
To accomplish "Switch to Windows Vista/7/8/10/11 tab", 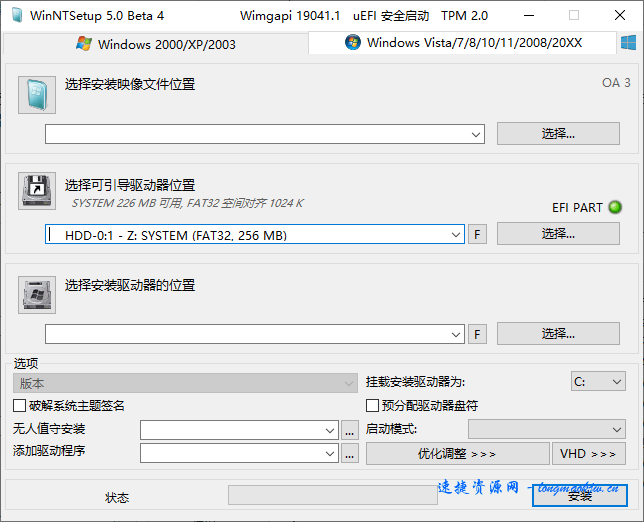I will pyautogui.click(x=462, y=43).
